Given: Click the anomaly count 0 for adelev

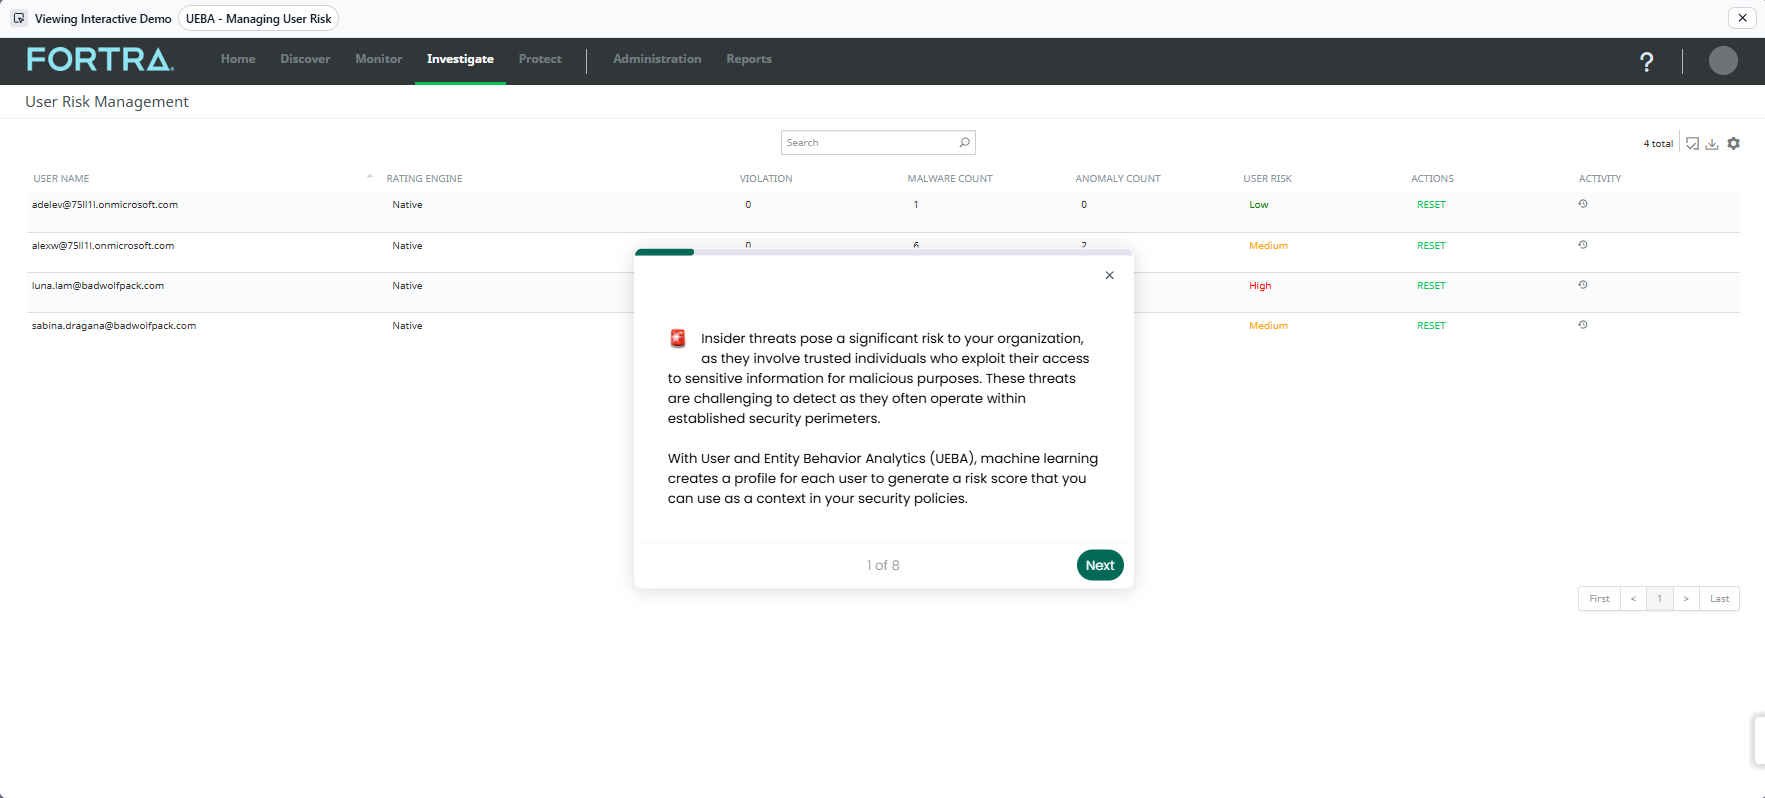Looking at the screenshot, I should (1084, 205).
